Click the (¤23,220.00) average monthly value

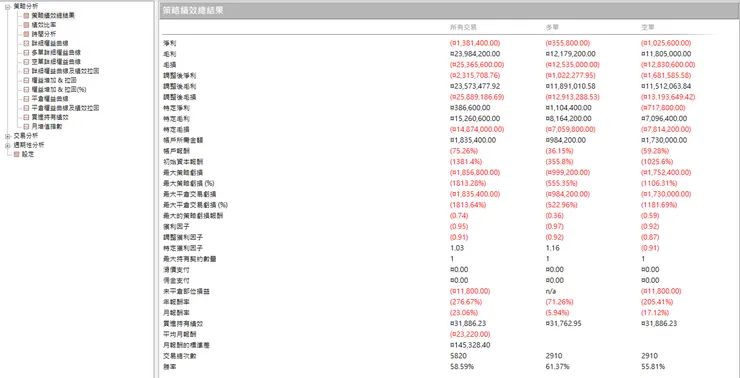coord(470,335)
